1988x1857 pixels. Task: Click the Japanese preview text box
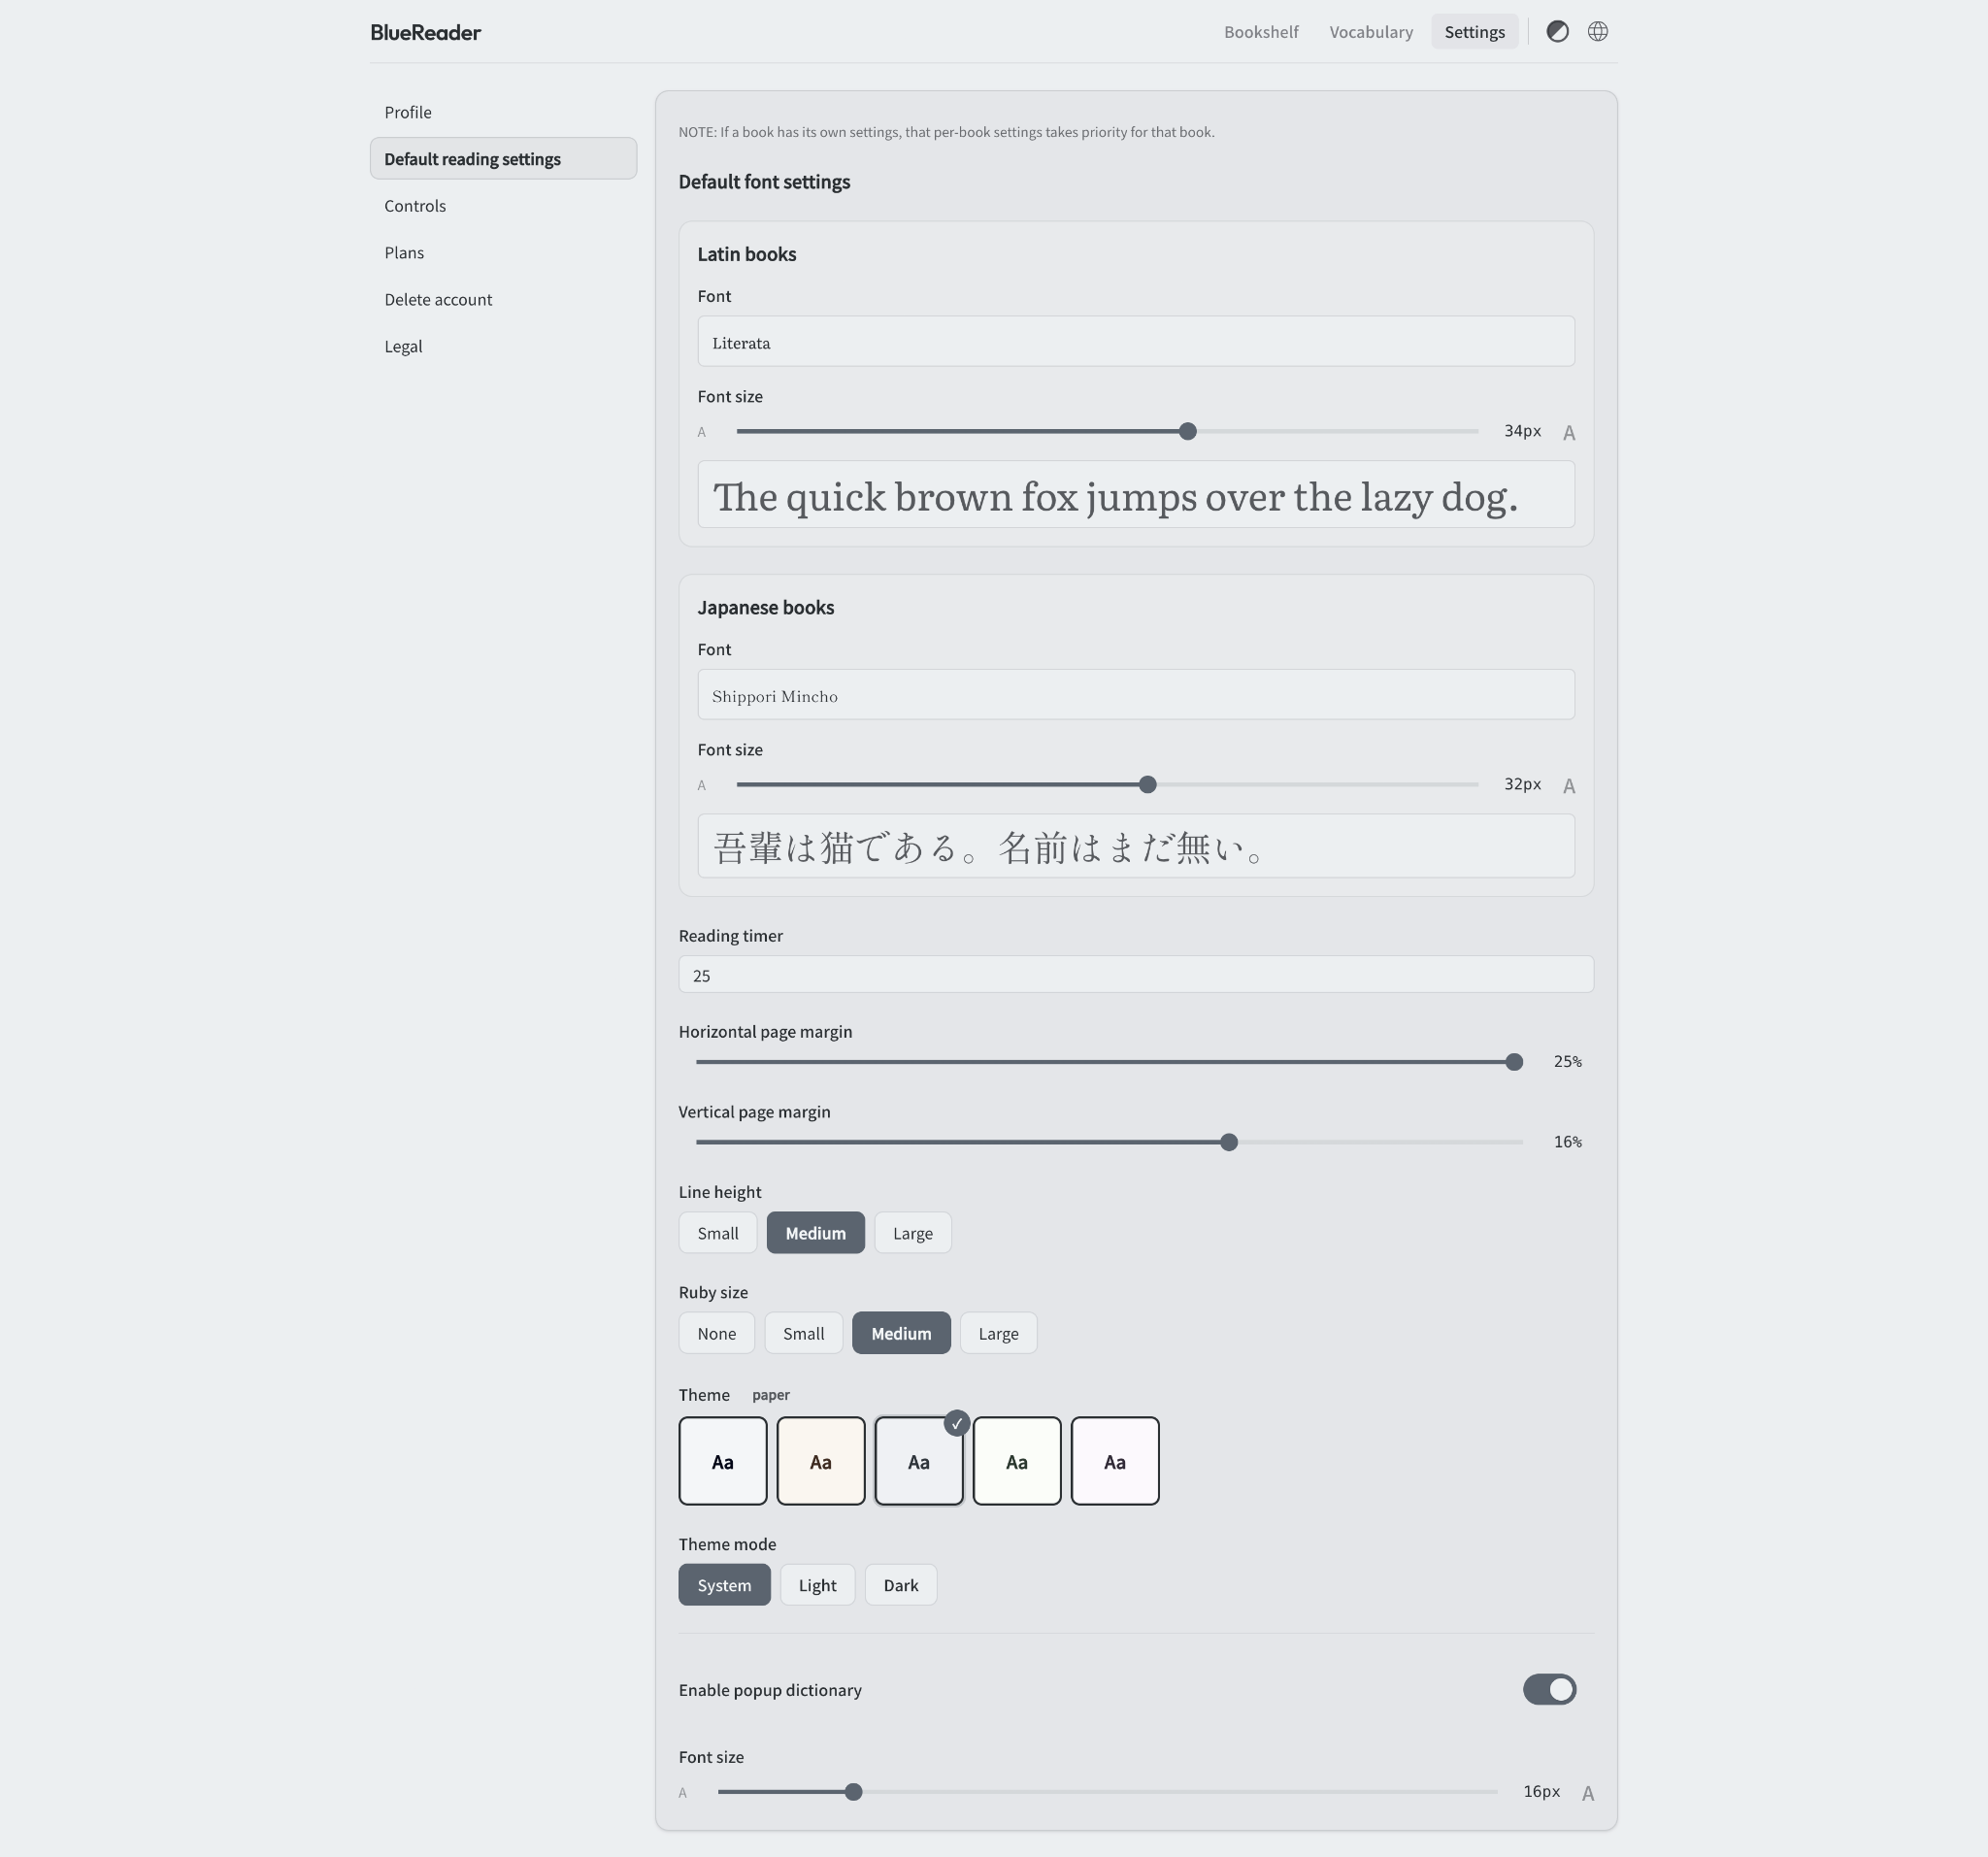click(x=1136, y=846)
